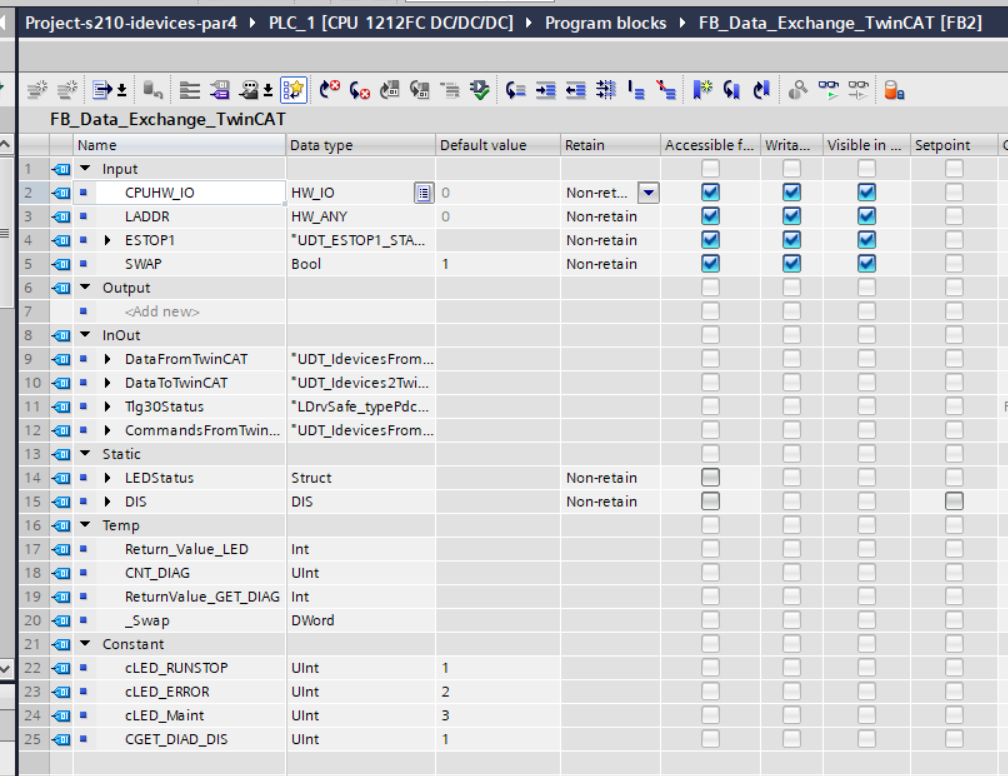Collapse the Static section
This screenshot has width=1008, height=776.
[x=85, y=453]
